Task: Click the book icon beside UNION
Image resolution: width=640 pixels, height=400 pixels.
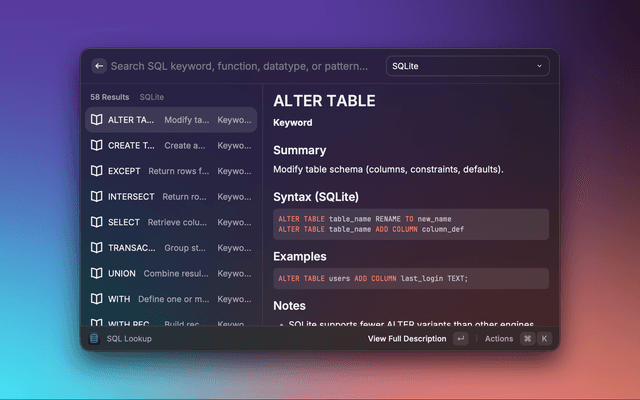Action: [x=96, y=273]
